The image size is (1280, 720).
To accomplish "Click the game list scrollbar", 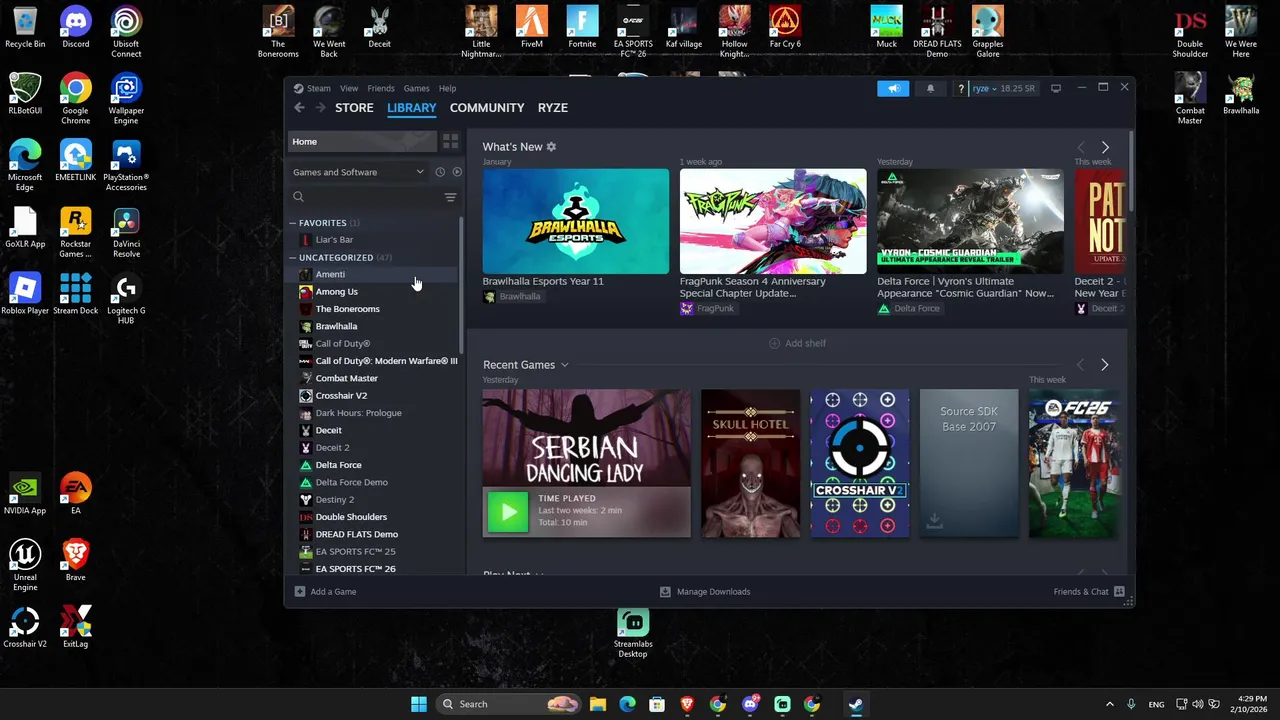I will point(461,285).
